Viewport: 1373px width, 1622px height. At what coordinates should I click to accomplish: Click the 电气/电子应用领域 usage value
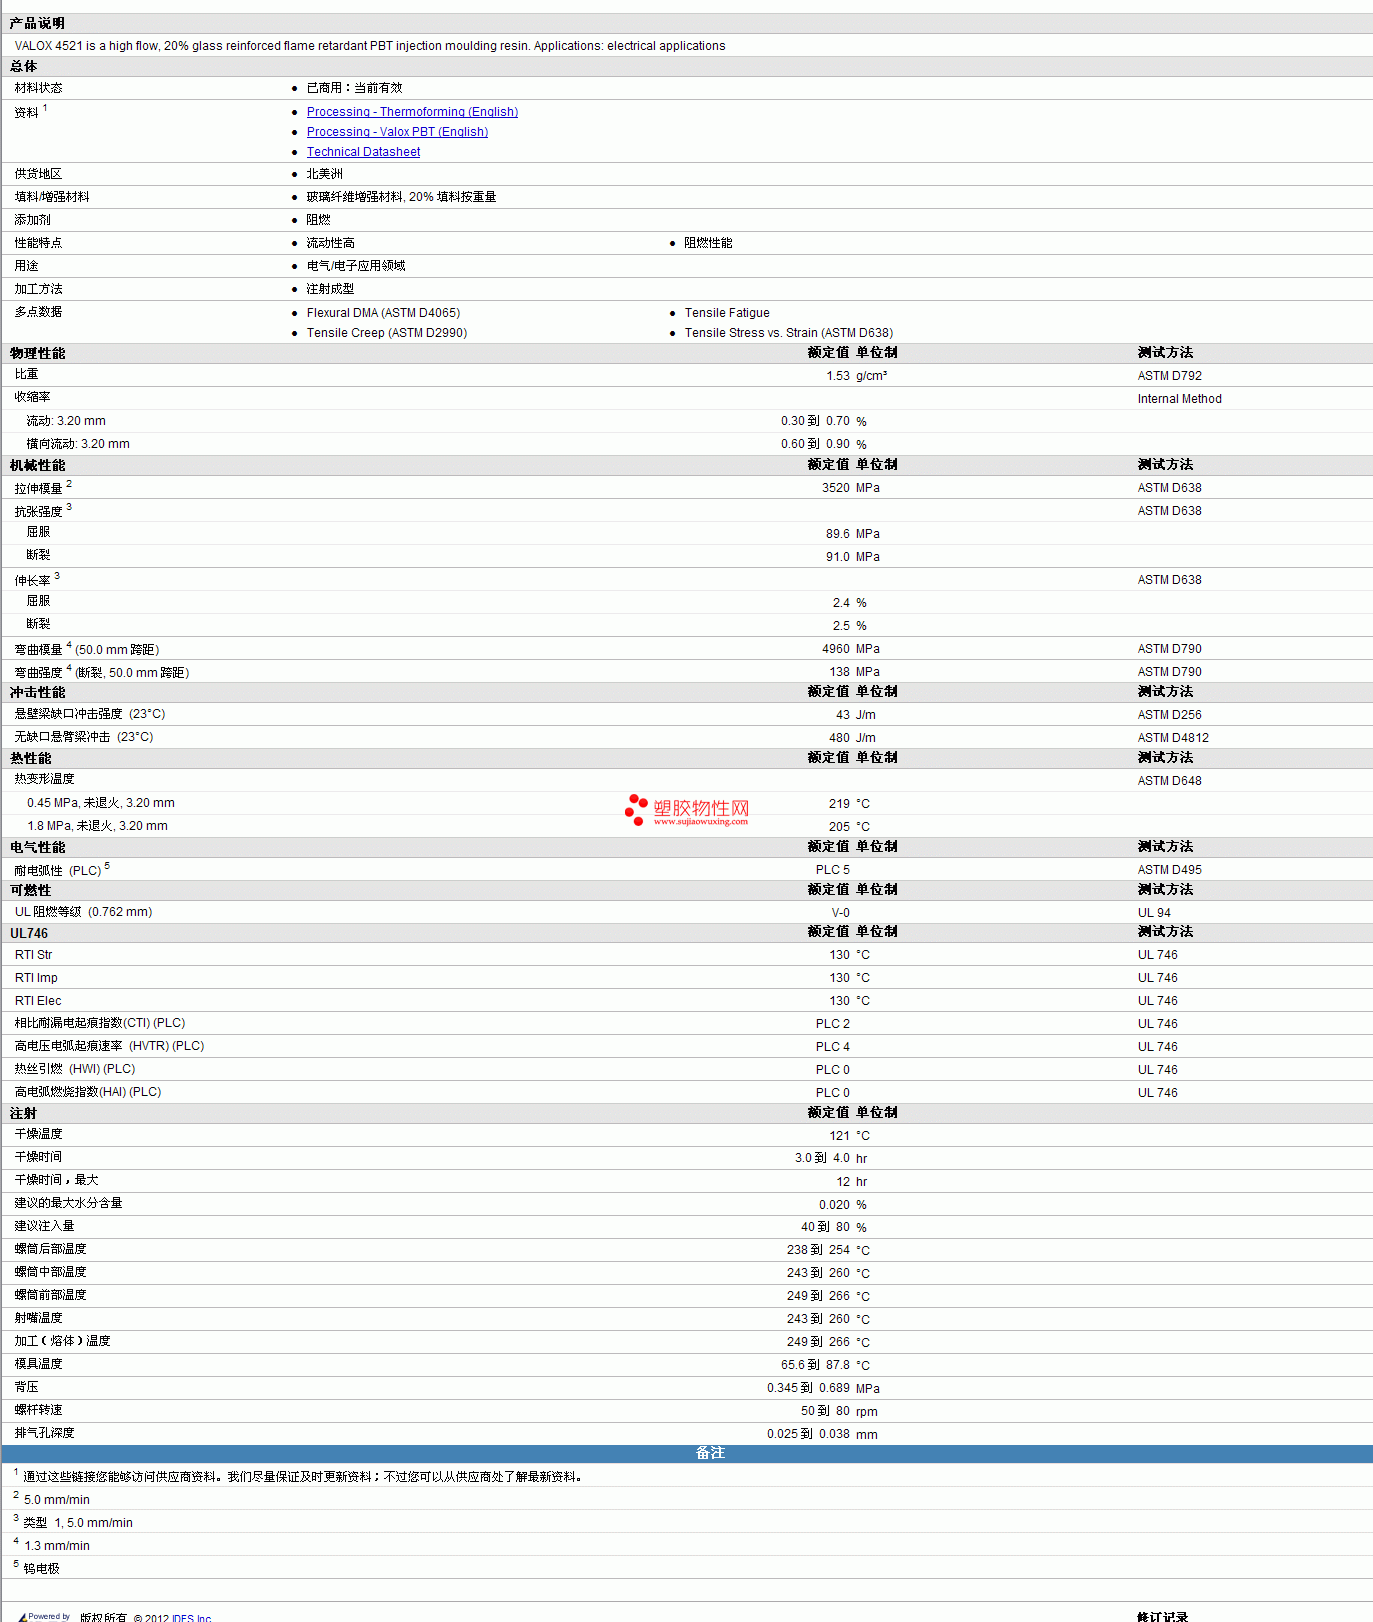point(356,266)
